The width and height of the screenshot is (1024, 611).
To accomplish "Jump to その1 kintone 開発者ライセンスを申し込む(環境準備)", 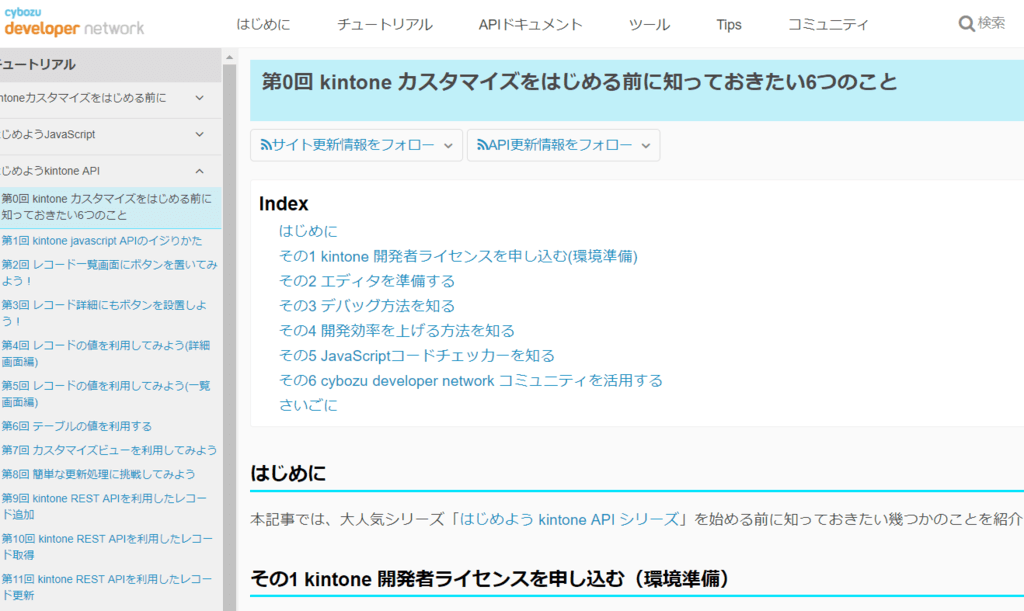I will 458,256.
